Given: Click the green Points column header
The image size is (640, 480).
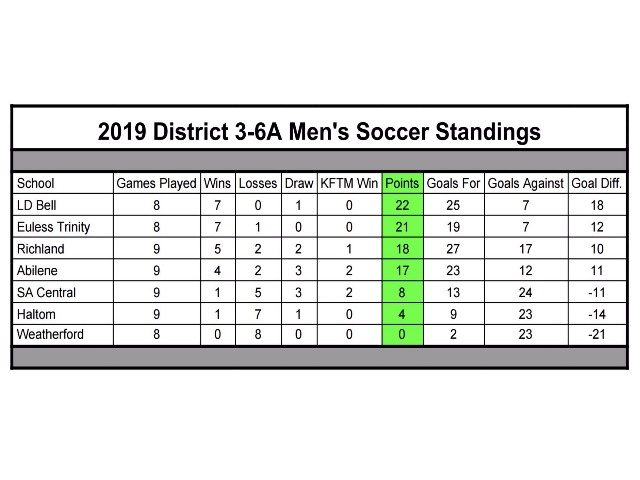Looking at the screenshot, I should pyautogui.click(x=402, y=183).
